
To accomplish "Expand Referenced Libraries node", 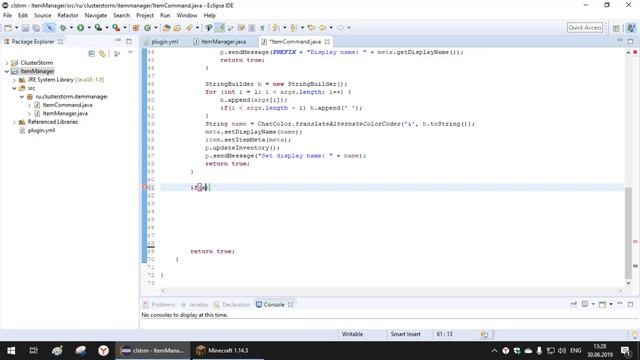I will click(x=14, y=122).
